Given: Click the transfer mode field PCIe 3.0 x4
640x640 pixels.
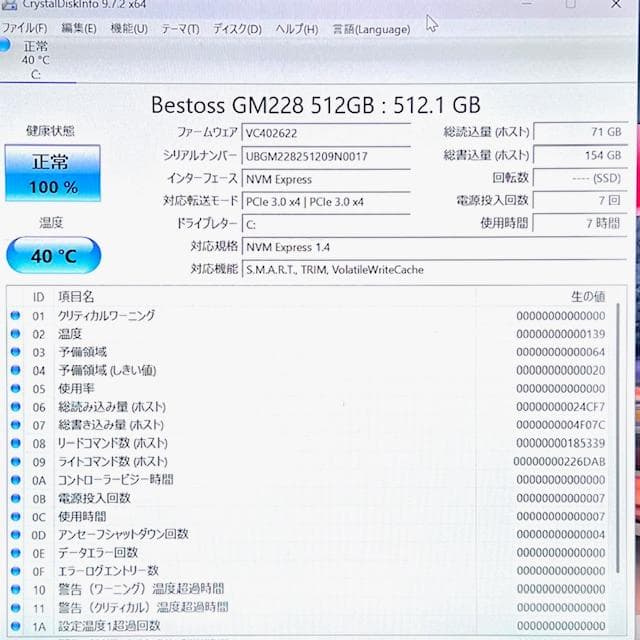Looking at the screenshot, I should click(326, 202).
